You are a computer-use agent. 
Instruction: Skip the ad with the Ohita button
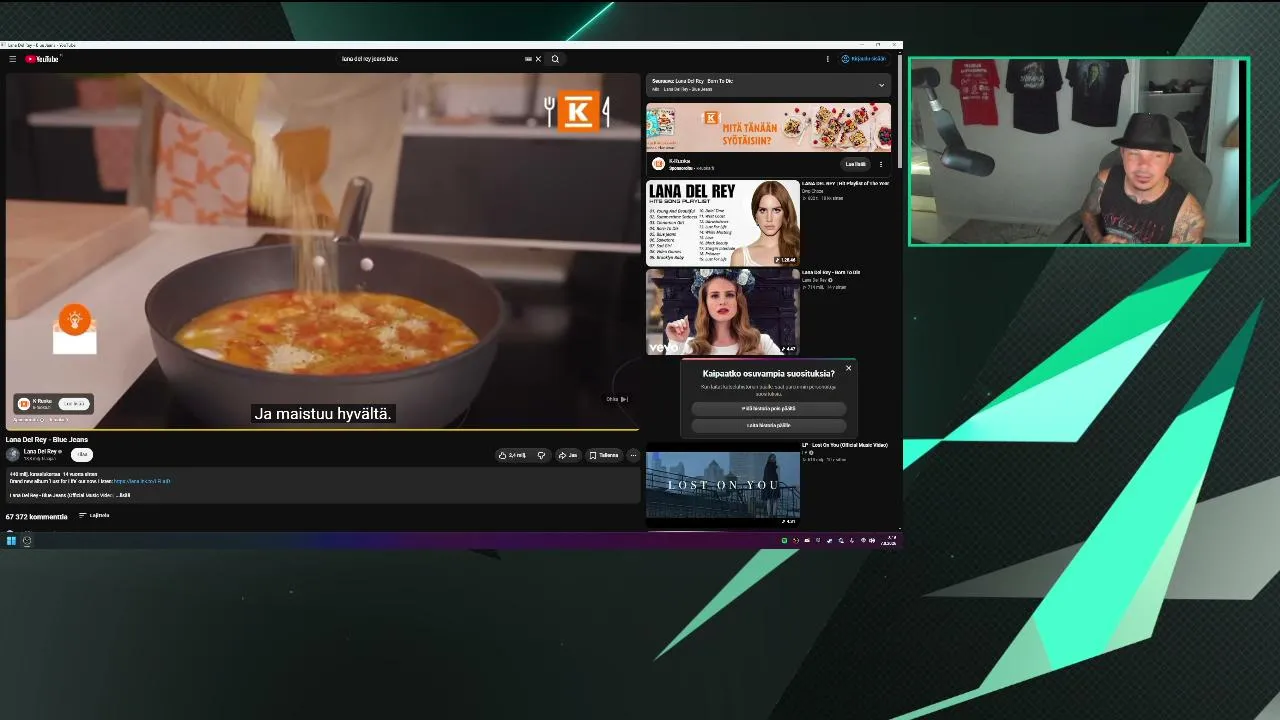click(617, 399)
